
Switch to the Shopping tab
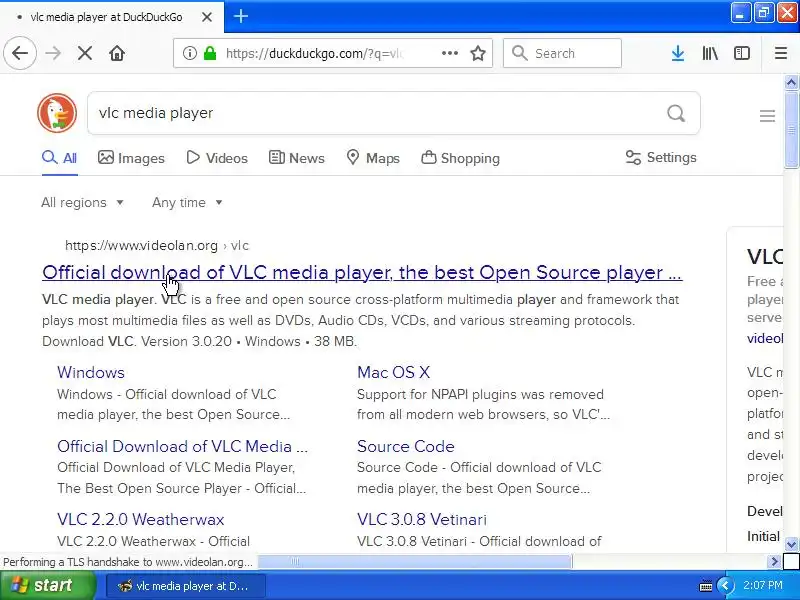(460, 158)
